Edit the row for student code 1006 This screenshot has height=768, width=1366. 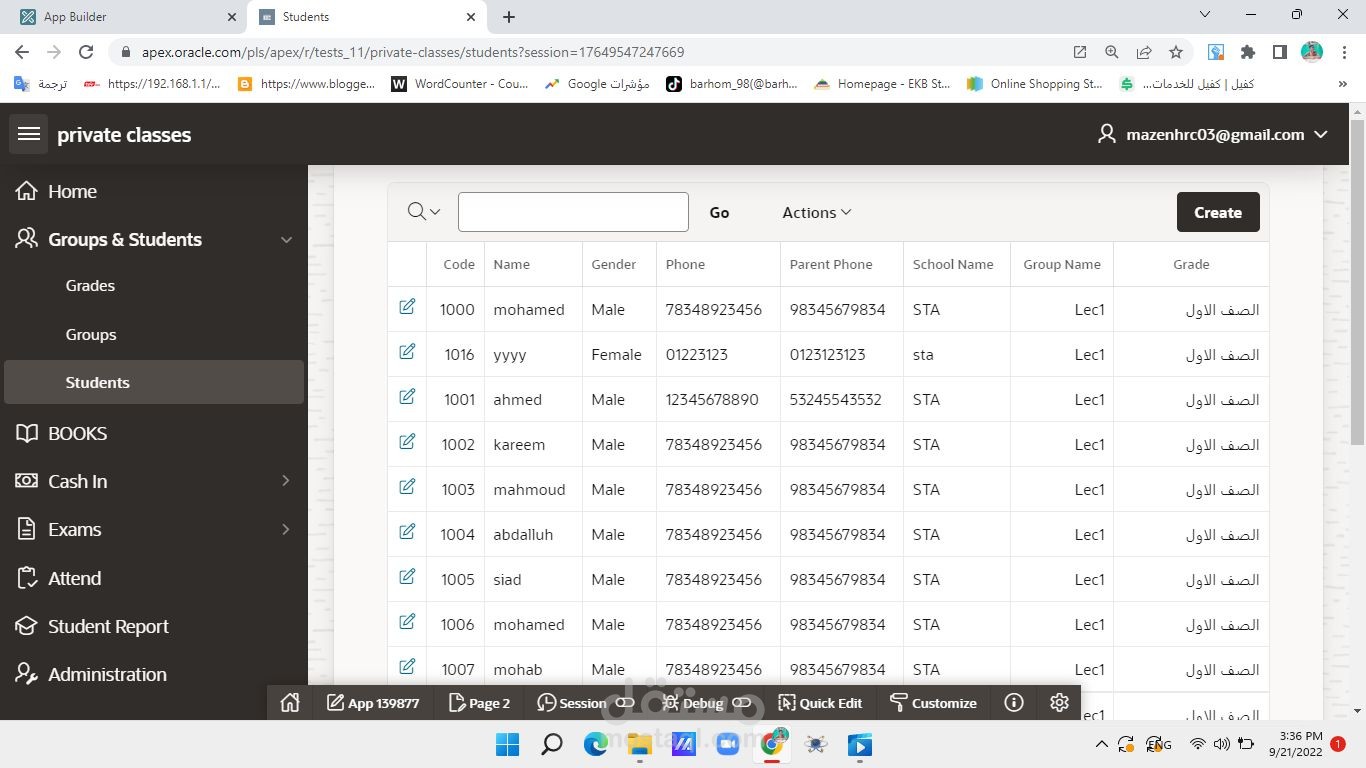click(x=407, y=622)
